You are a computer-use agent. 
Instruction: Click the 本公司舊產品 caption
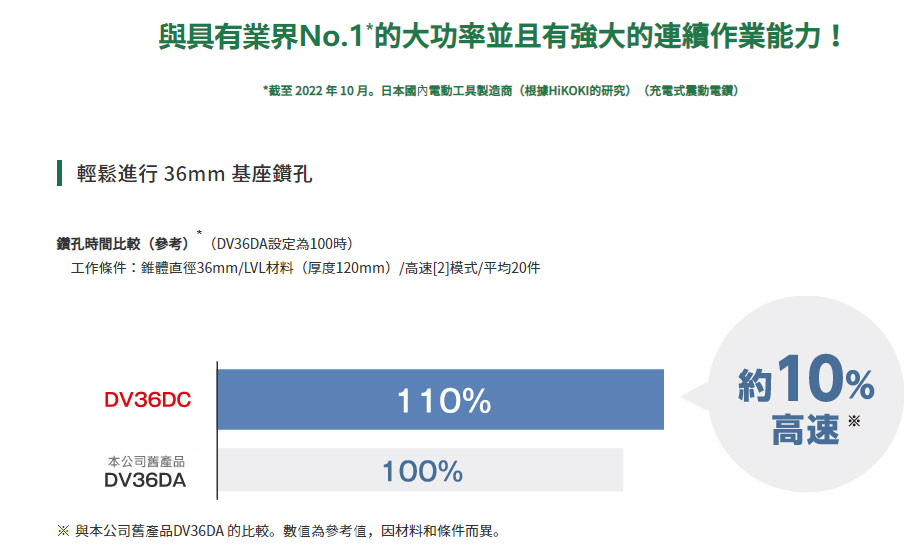tap(146, 462)
